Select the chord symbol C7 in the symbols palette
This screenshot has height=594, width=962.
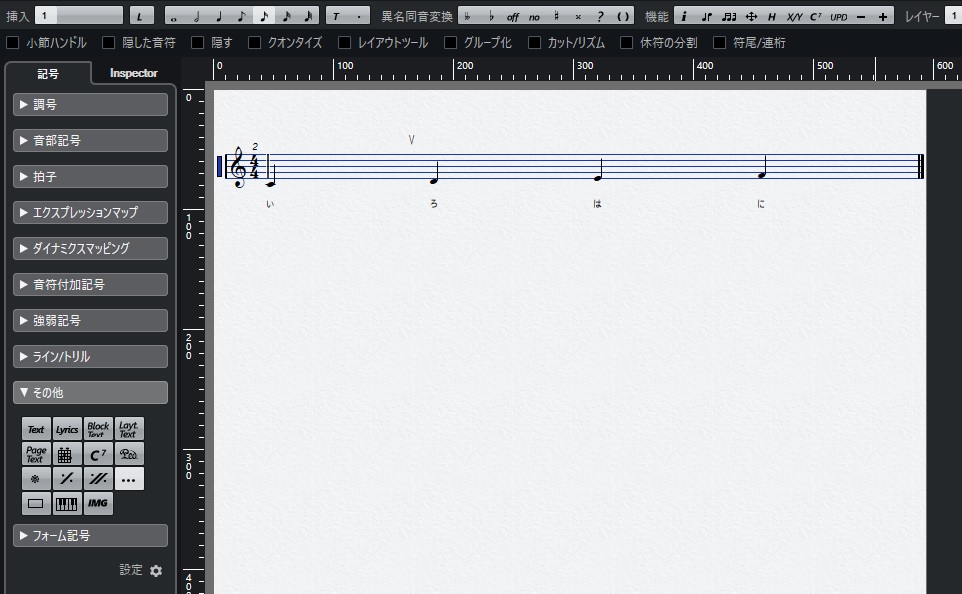tap(98, 455)
